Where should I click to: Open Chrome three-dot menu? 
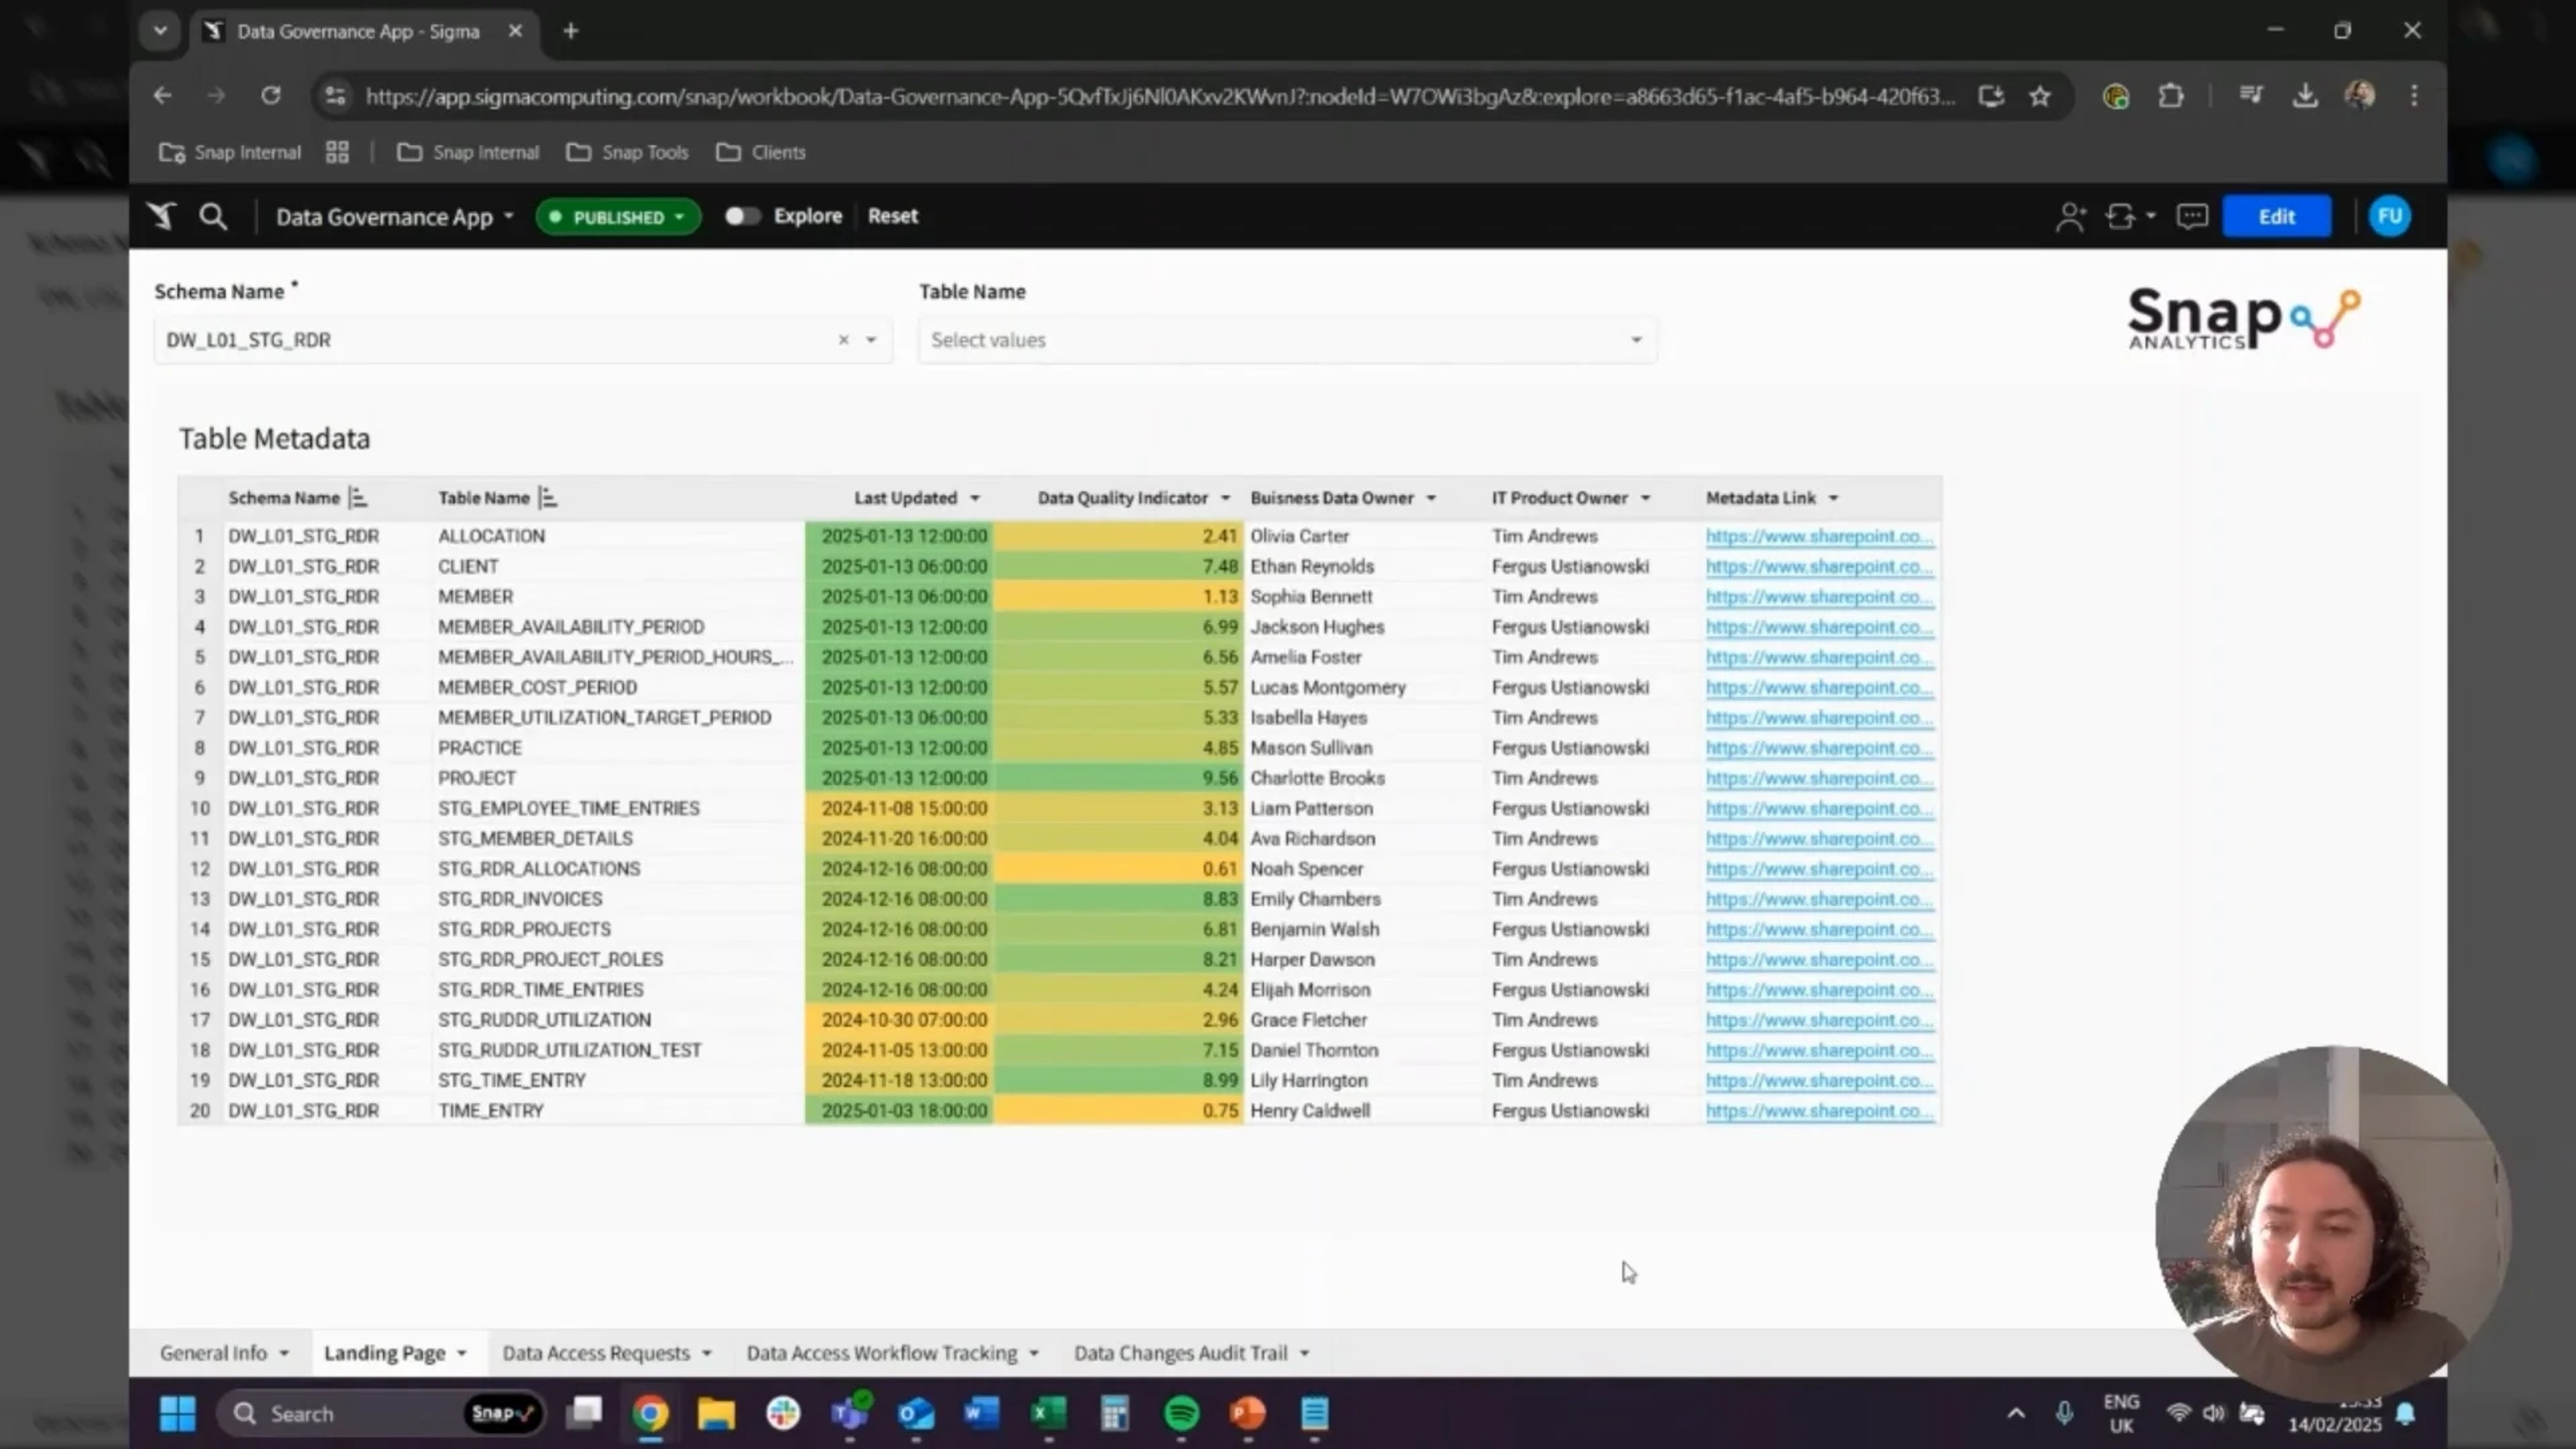(2414, 96)
